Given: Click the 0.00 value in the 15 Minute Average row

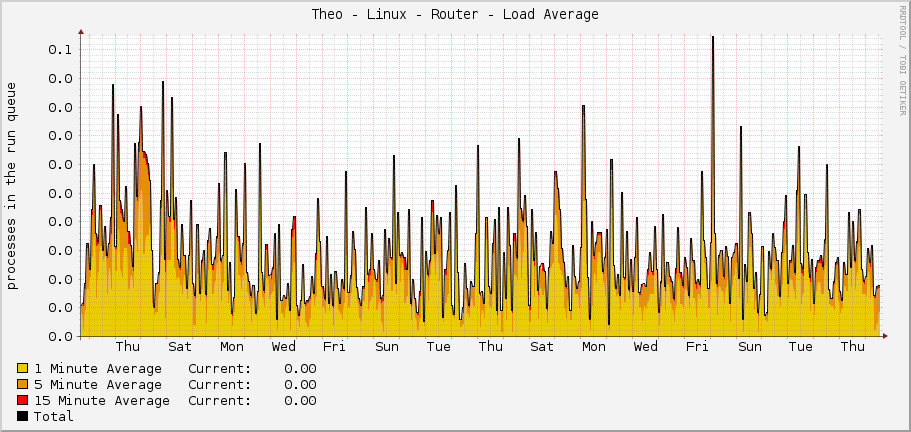Looking at the screenshot, I should pyautogui.click(x=300, y=401).
